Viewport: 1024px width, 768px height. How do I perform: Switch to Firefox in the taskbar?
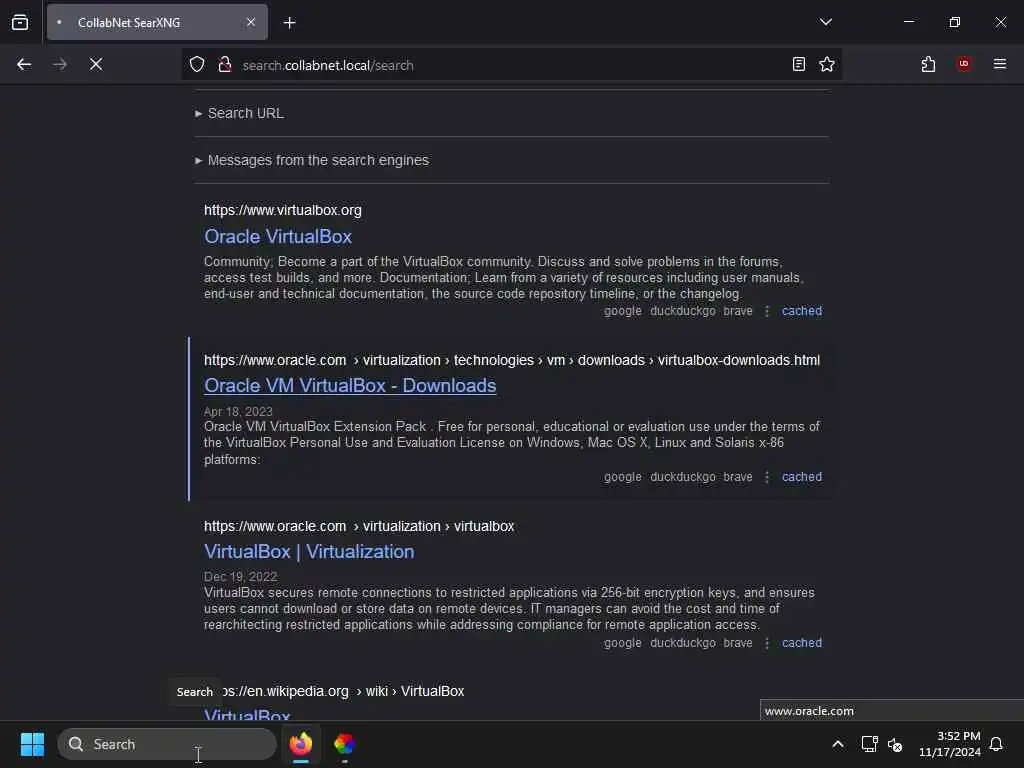point(300,744)
